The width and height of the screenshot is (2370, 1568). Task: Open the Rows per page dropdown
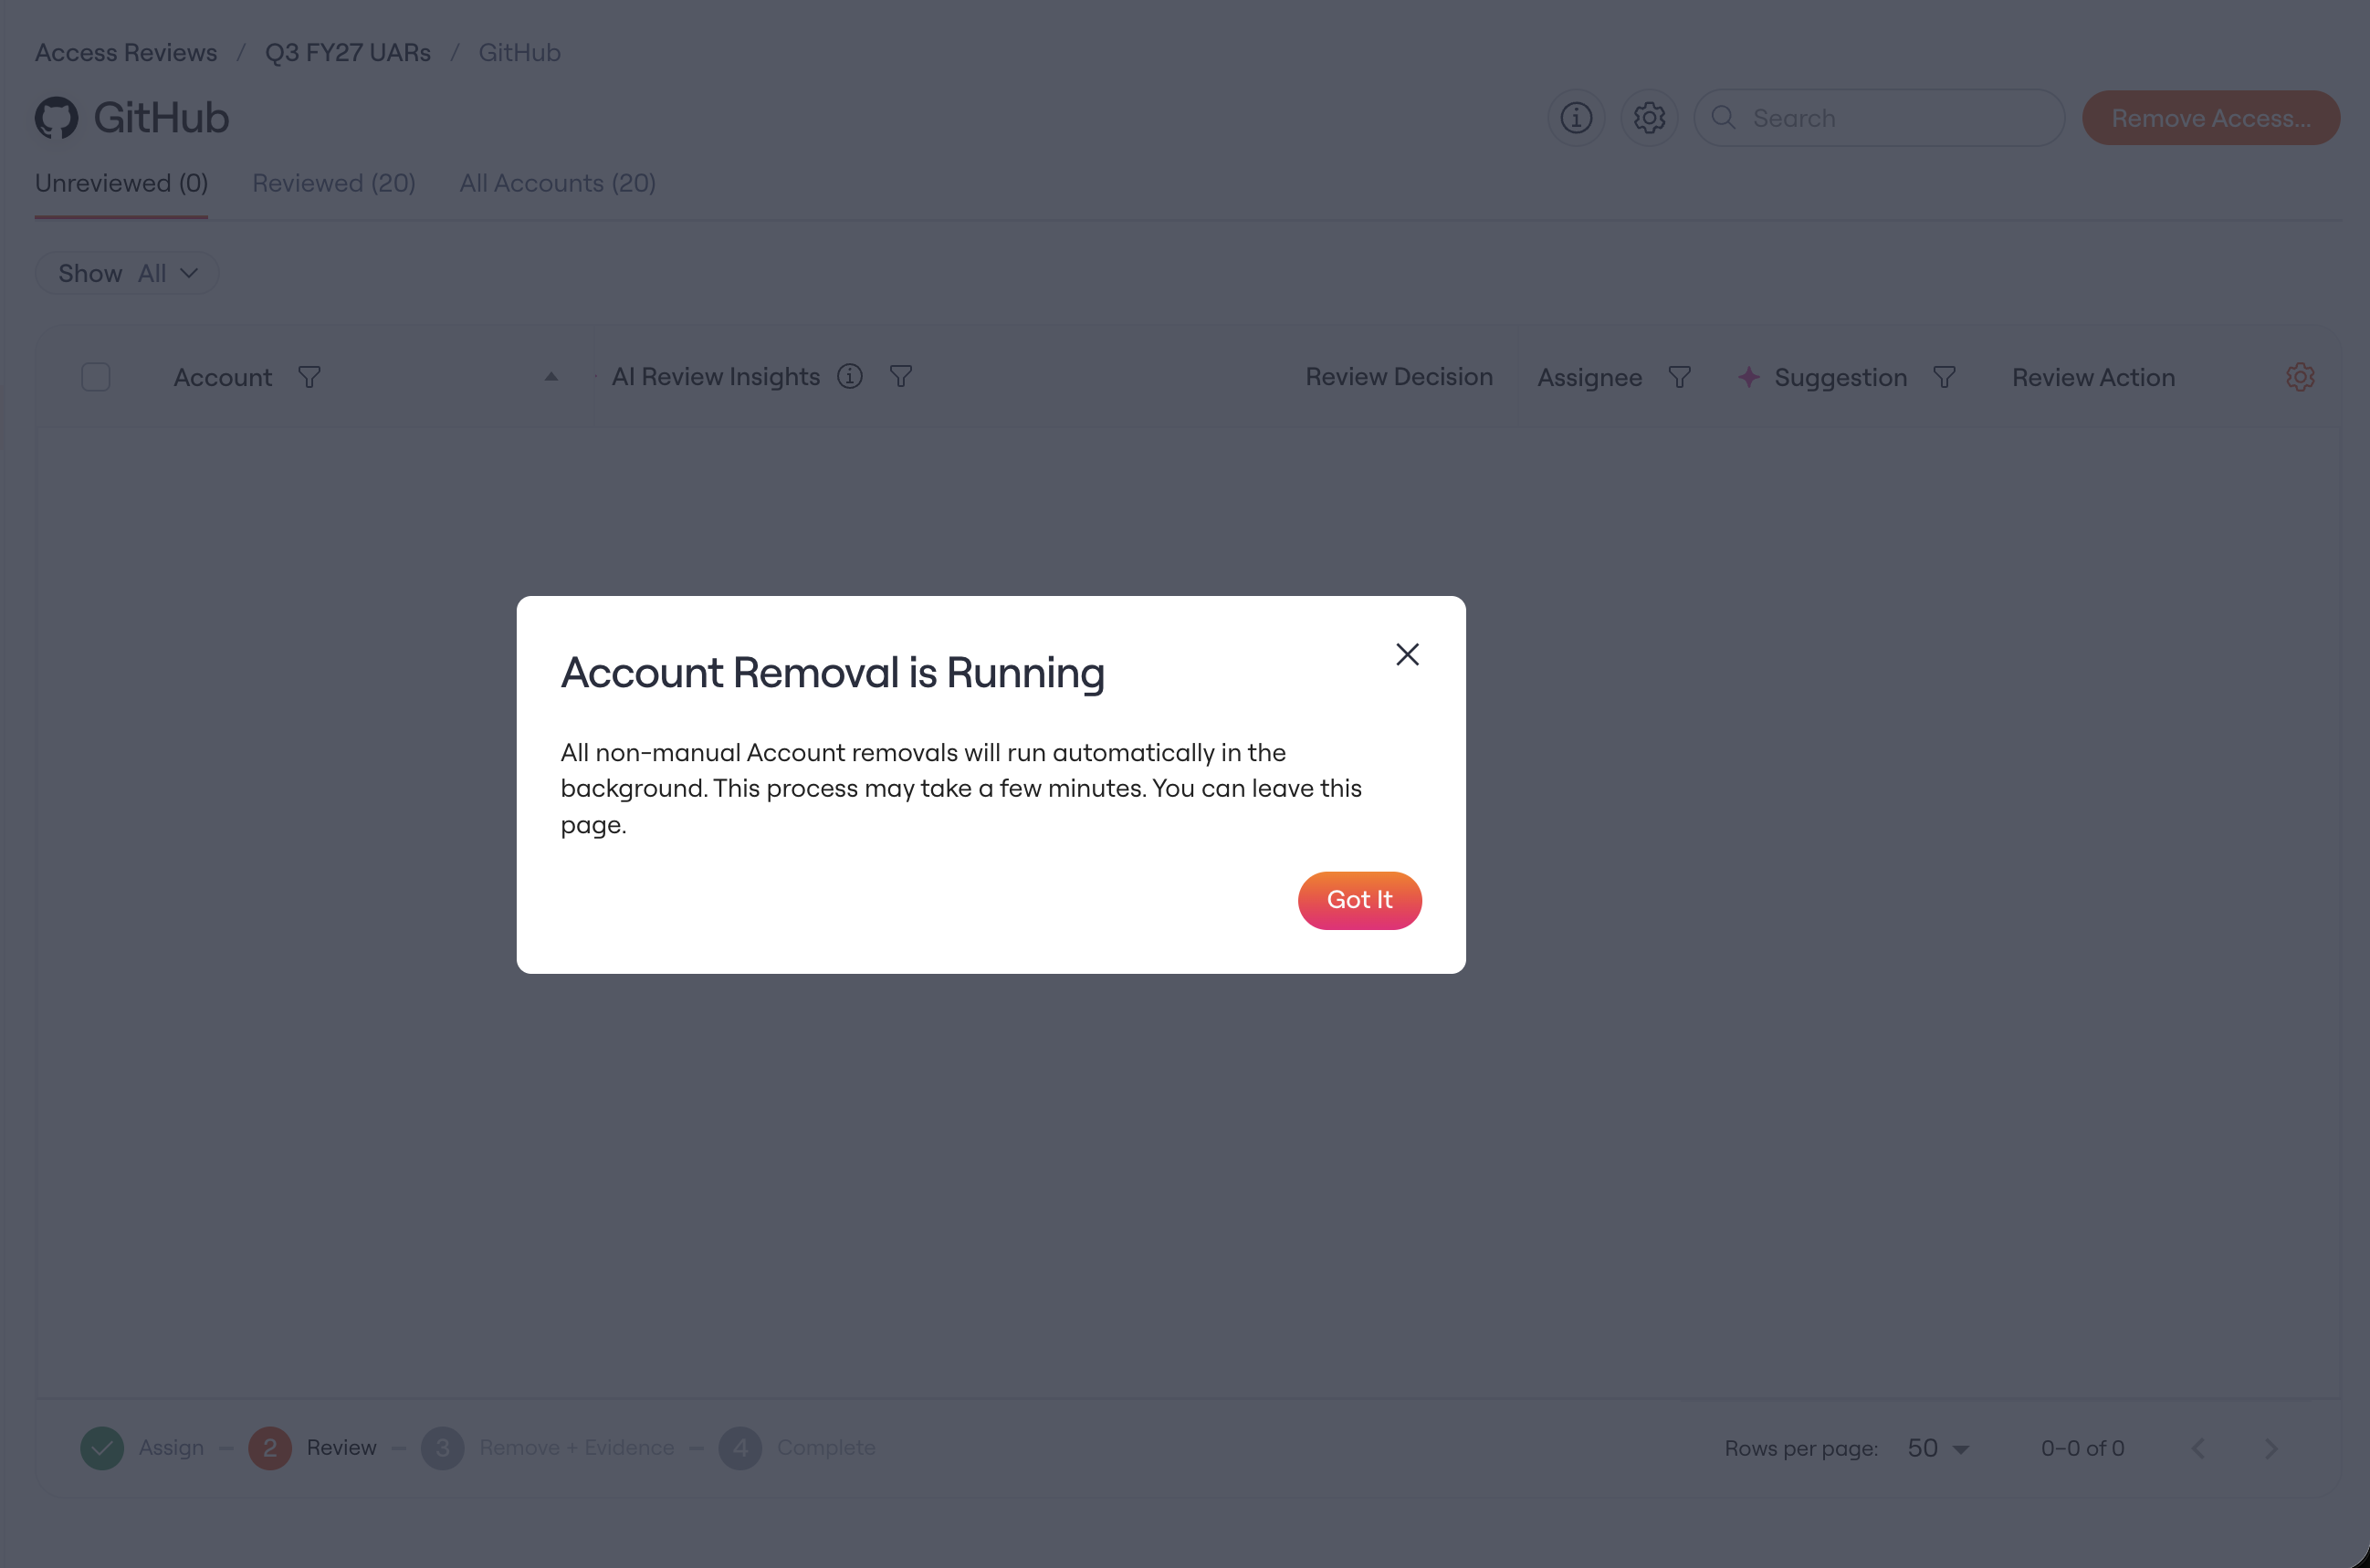point(1938,1448)
